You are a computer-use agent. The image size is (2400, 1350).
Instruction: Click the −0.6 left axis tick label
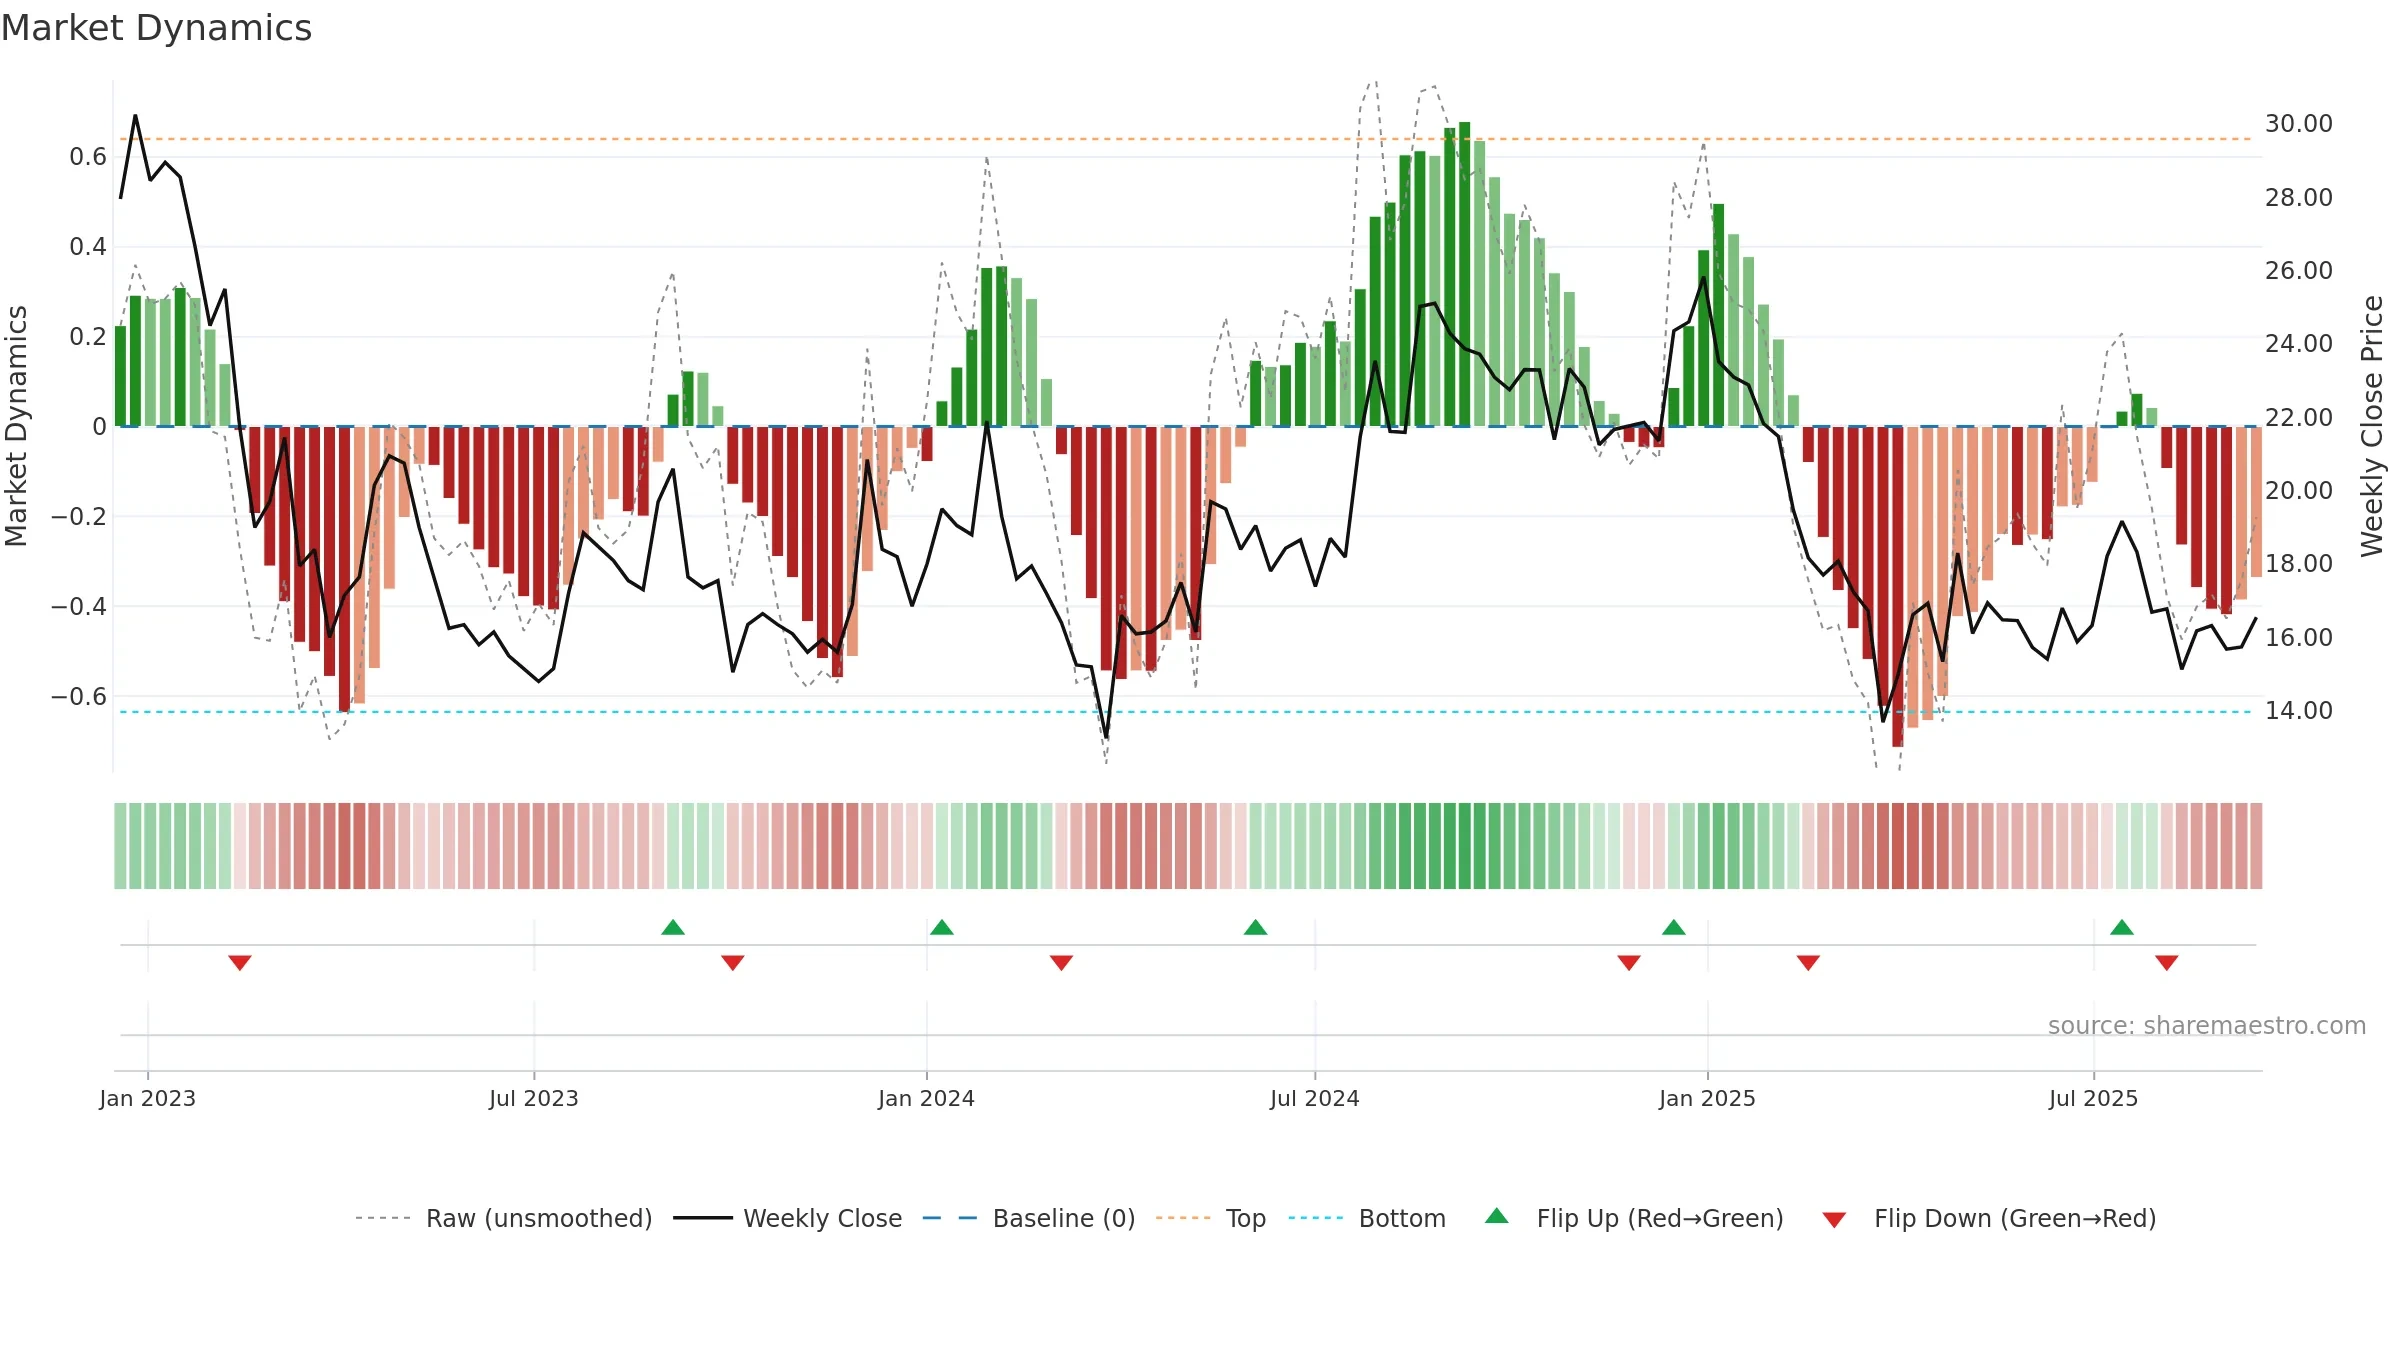click(x=79, y=697)
